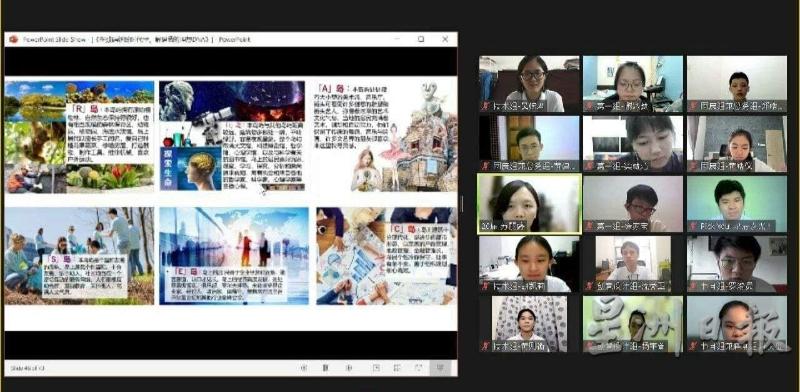Maximize the PowerPoint Slide Show window
Image resolution: width=800 pixels, height=392 pixels.
[421, 39]
